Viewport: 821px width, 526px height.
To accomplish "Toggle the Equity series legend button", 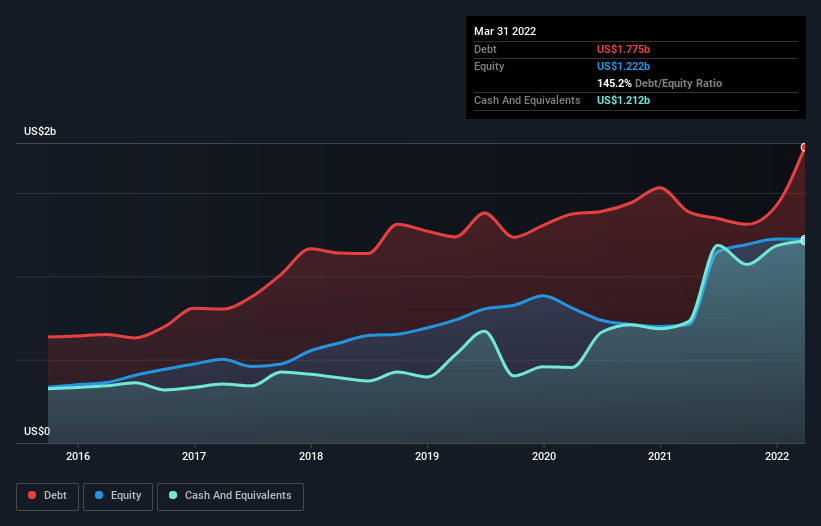I will pyautogui.click(x=118, y=496).
